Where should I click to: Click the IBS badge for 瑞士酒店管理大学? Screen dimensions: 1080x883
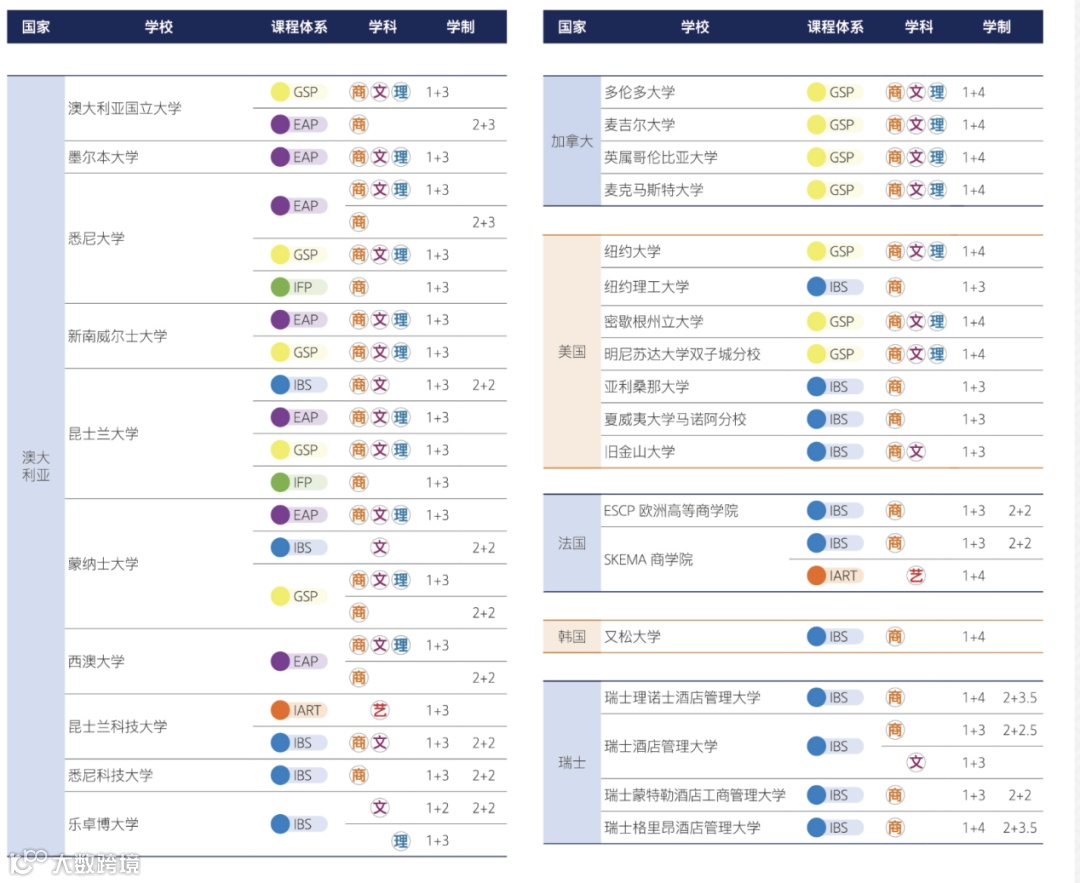(x=834, y=746)
